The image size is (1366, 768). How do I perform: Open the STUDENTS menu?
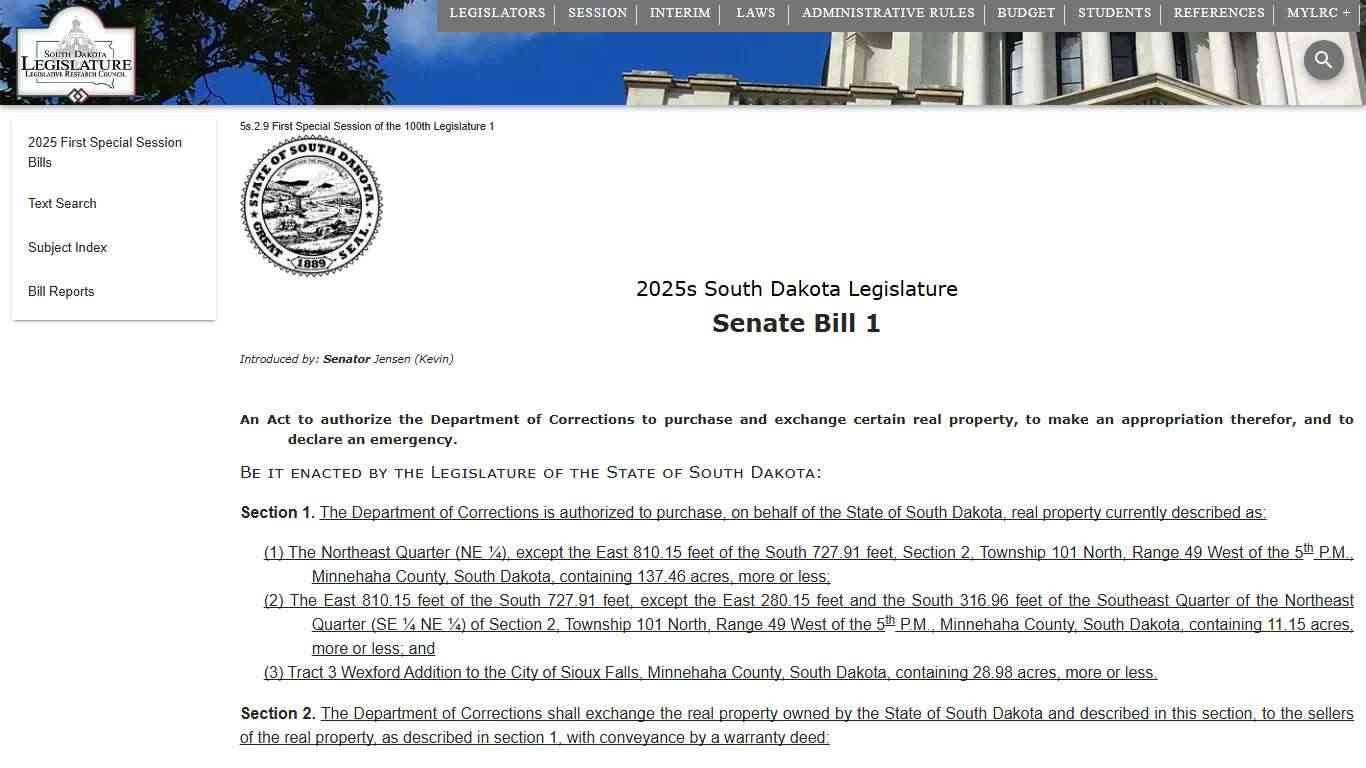(1114, 13)
